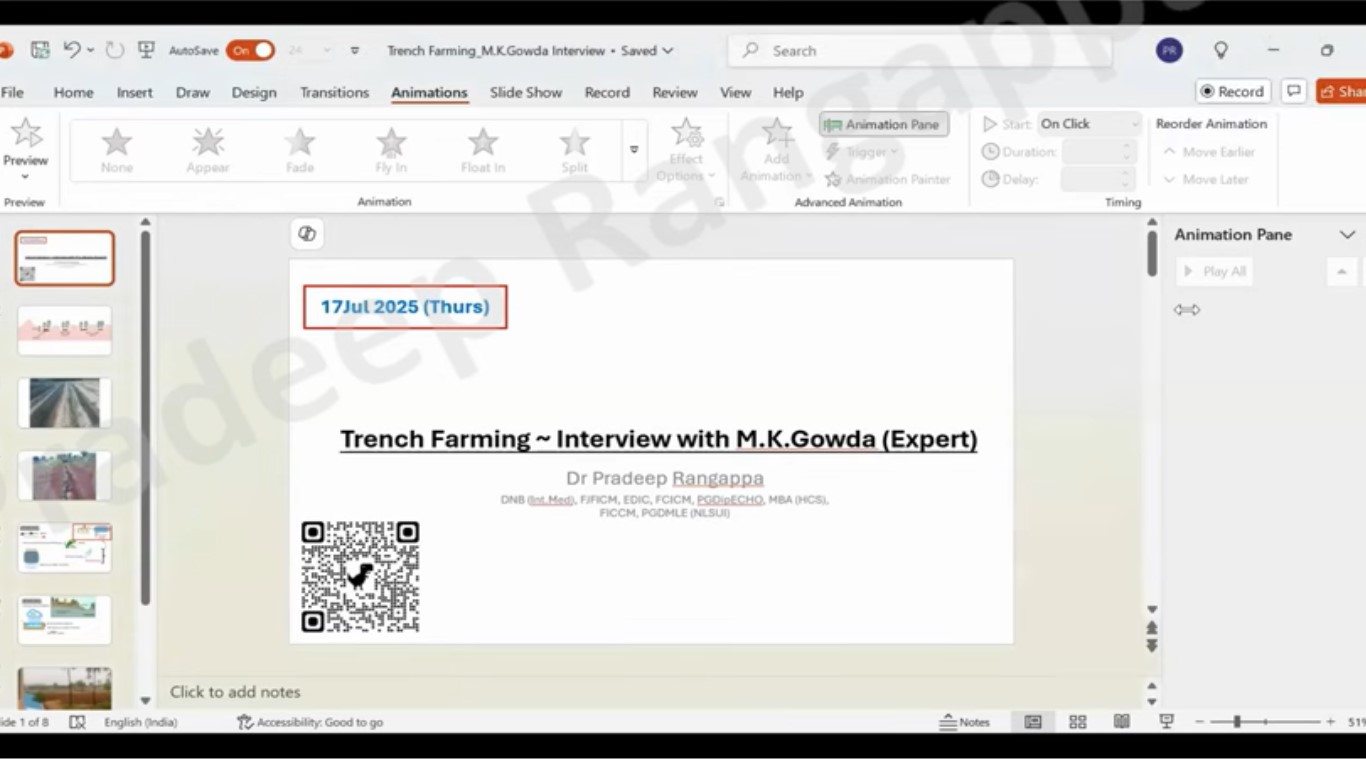Select the Slide Show tab

coord(526,92)
